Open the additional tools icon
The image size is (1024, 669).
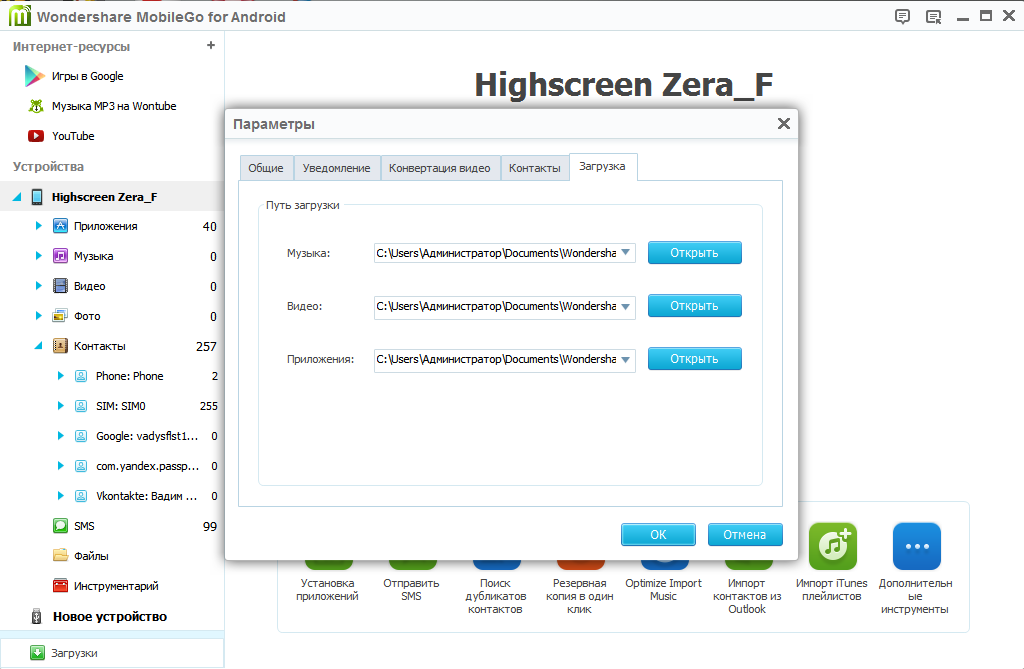[x=916, y=546]
